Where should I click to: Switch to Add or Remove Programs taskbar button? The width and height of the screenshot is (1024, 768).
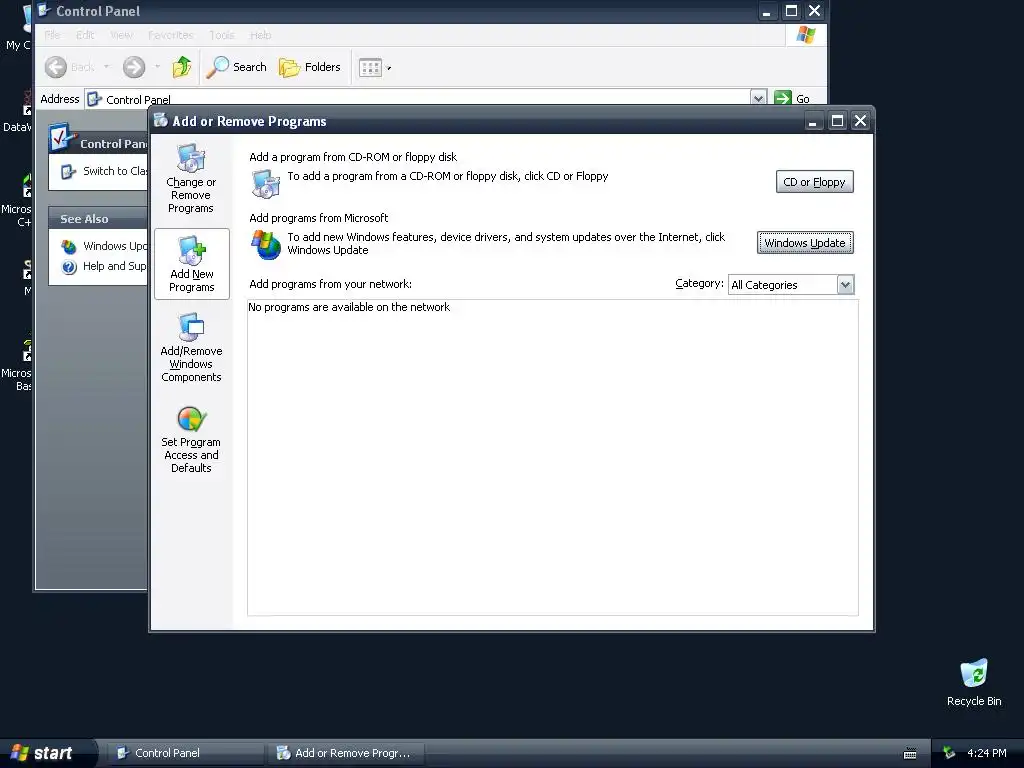coord(346,753)
